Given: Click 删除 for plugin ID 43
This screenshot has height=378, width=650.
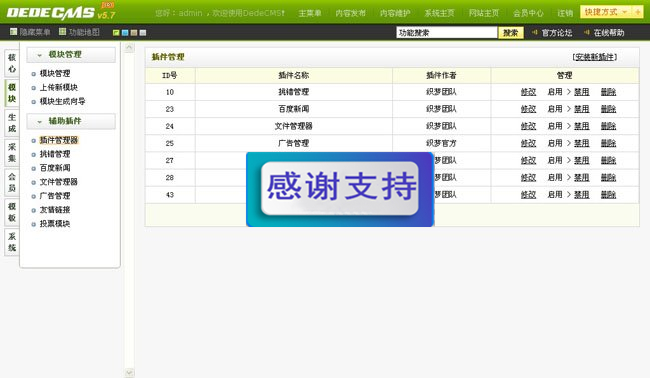Looking at the screenshot, I should tap(608, 195).
